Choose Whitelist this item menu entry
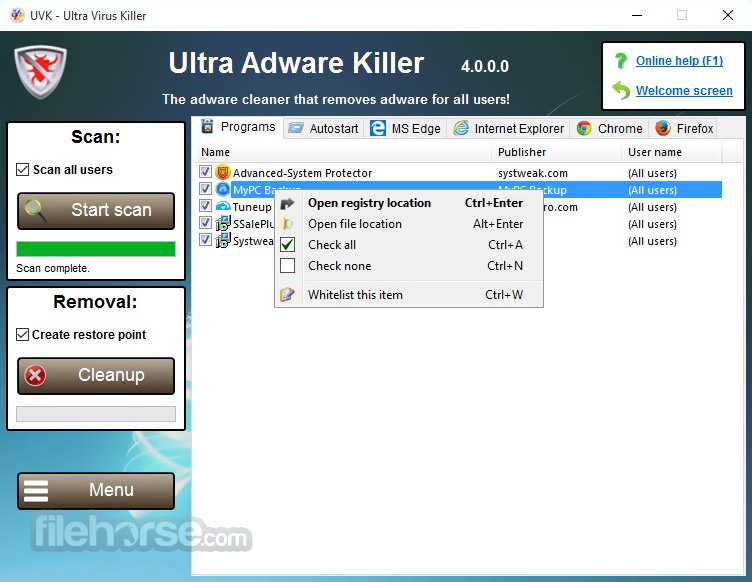This screenshot has height=582, width=752. click(x=409, y=294)
